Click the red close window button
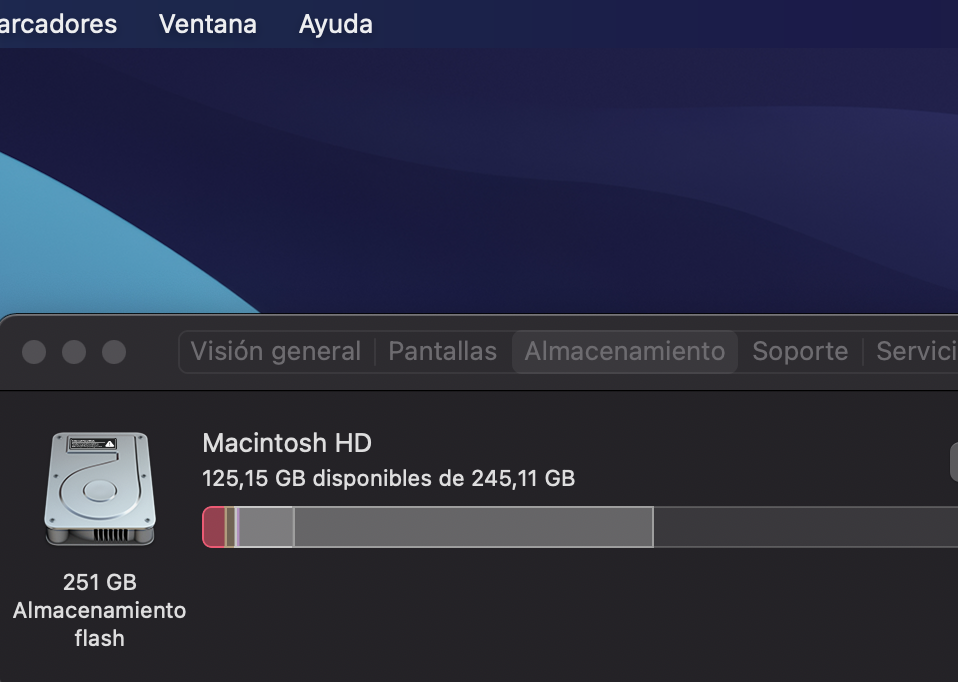The width and height of the screenshot is (958, 682). pos(34,352)
